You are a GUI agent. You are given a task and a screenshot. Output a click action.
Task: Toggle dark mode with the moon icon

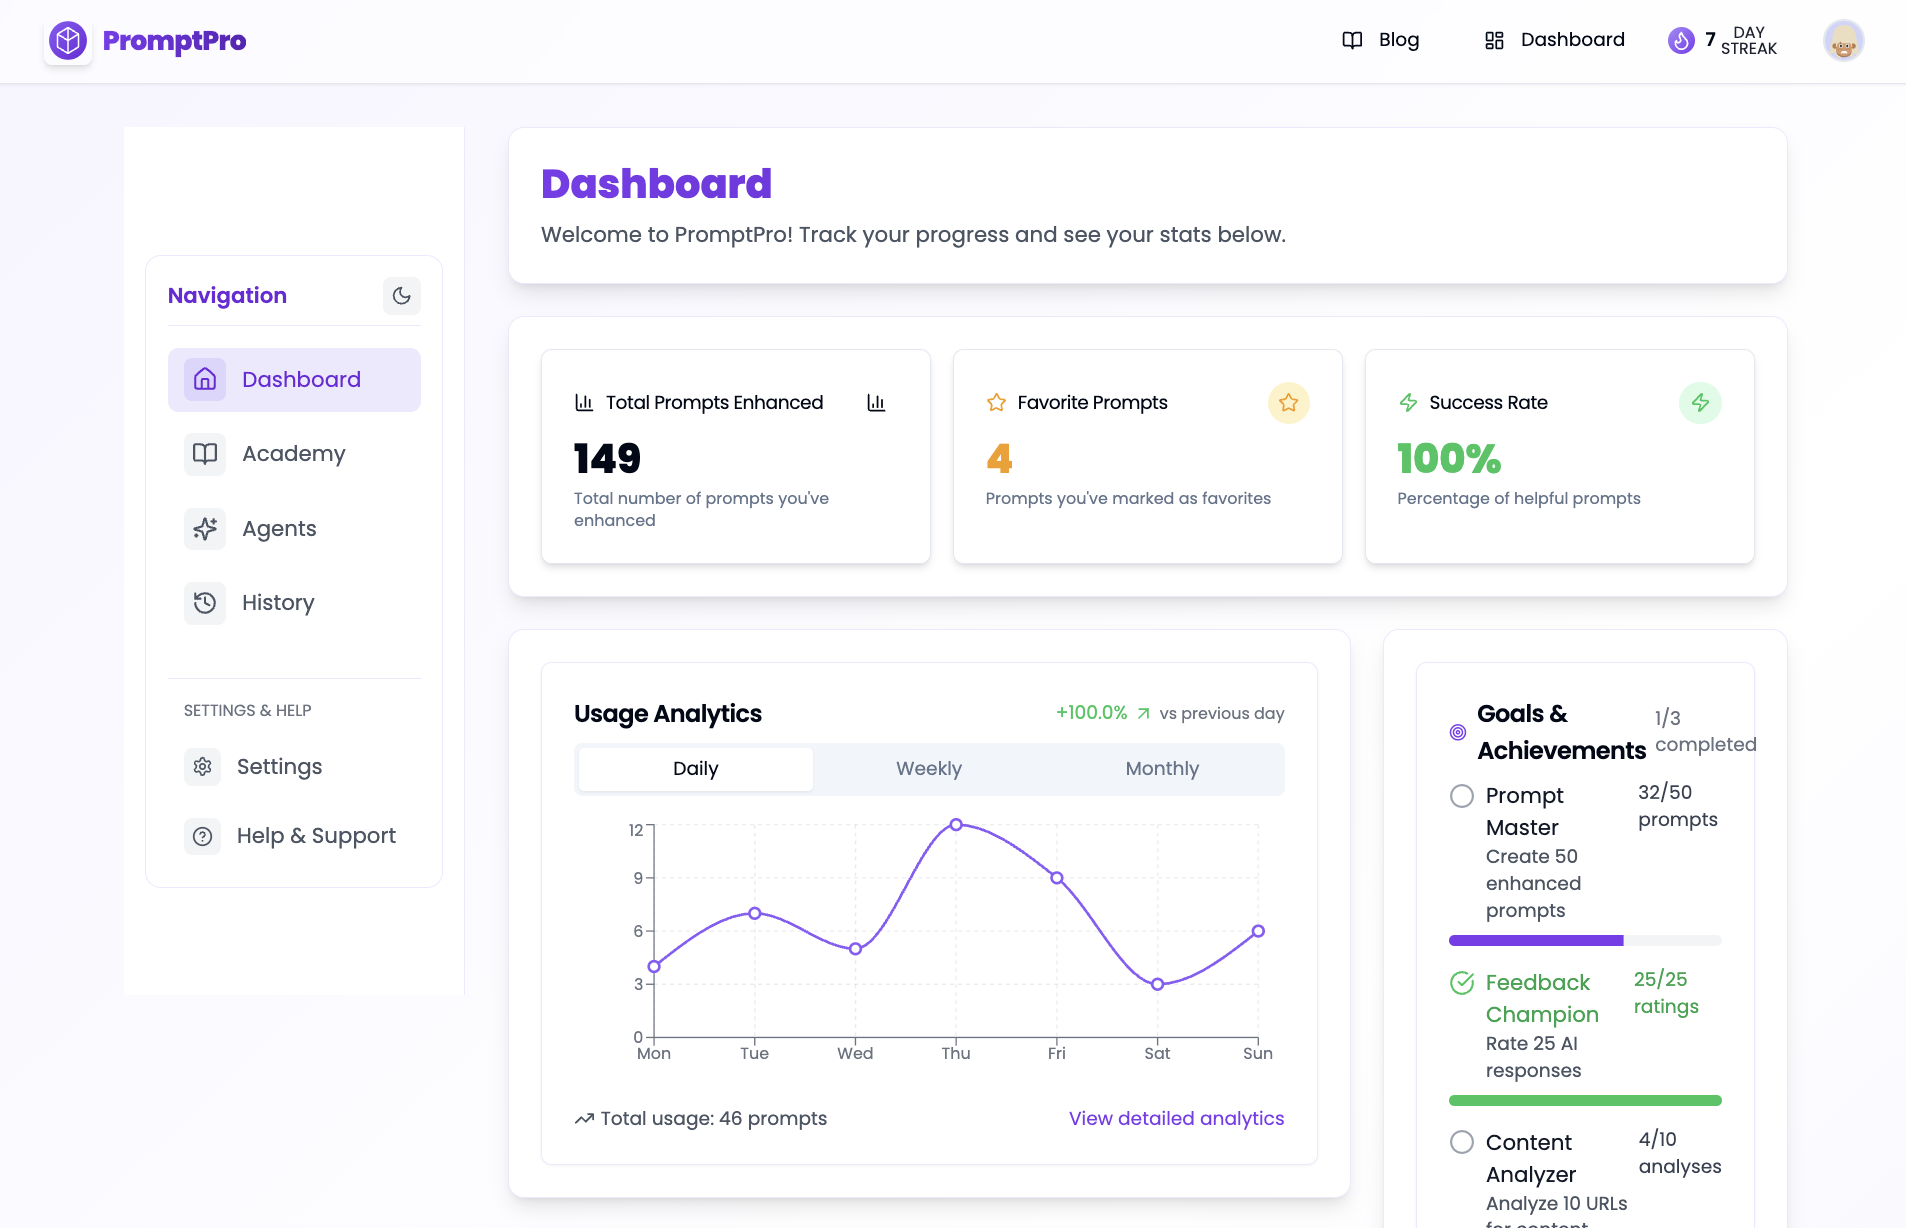click(401, 296)
